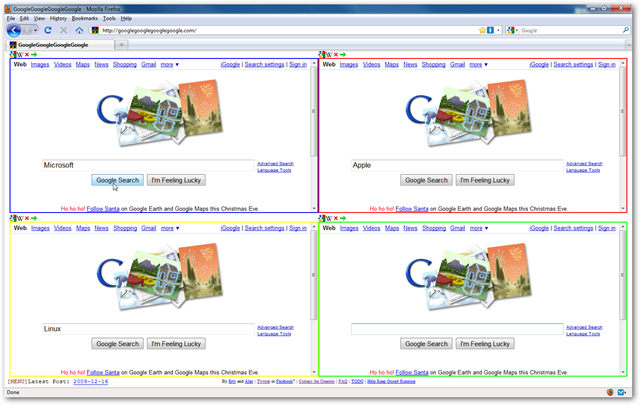This screenshot has width=640, height=405.
Task: Open the History menu
Action: [x=58, y=18]
